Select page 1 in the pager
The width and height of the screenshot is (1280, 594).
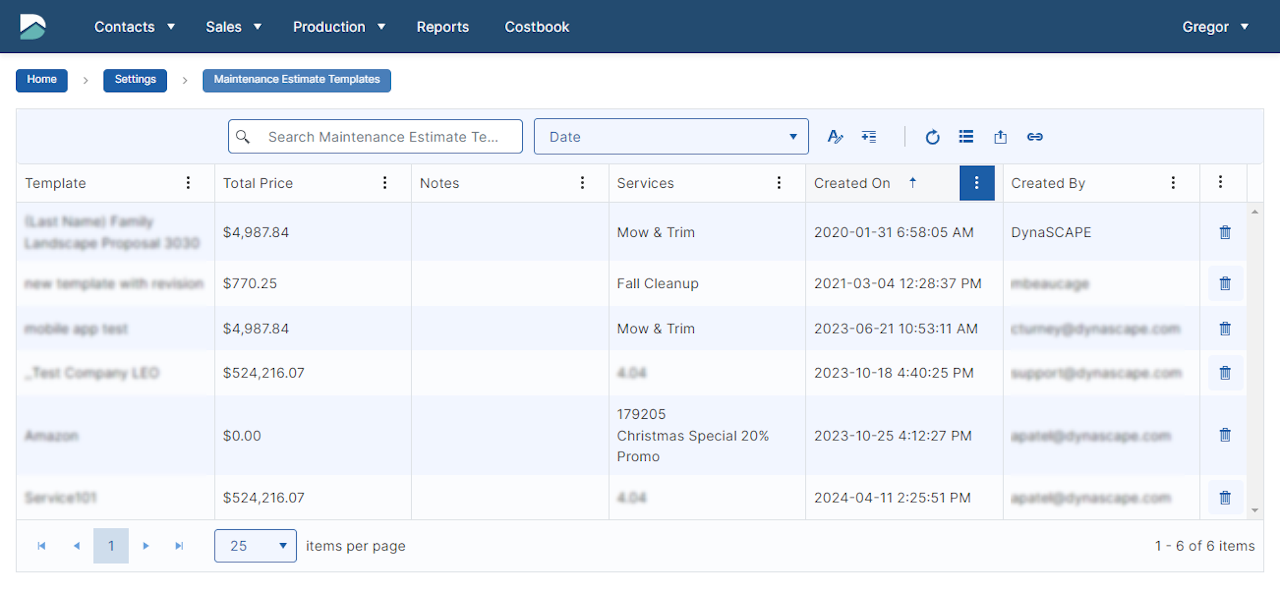click(111, 546)
